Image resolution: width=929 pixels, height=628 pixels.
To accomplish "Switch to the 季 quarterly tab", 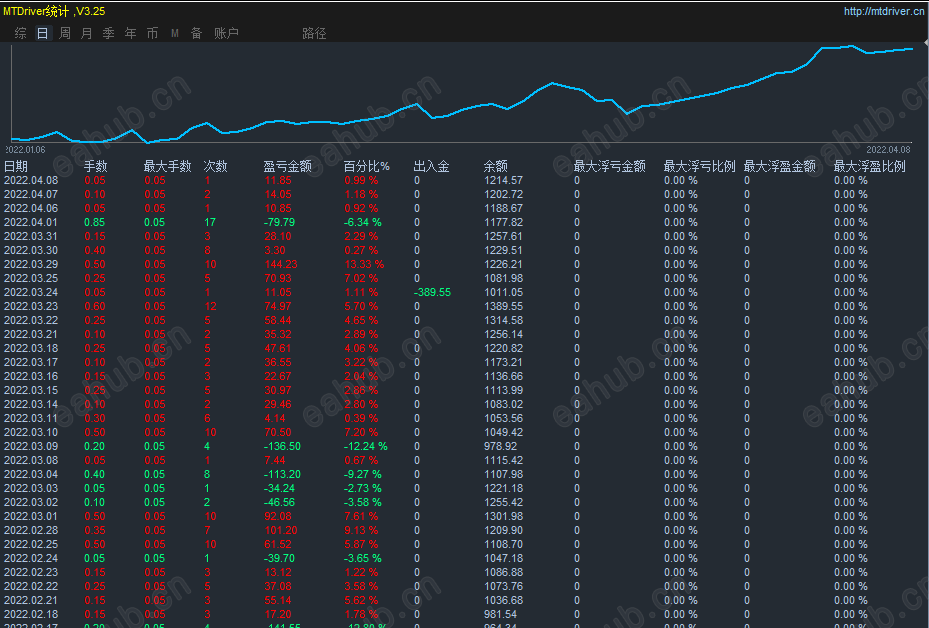I will (108, 33).
